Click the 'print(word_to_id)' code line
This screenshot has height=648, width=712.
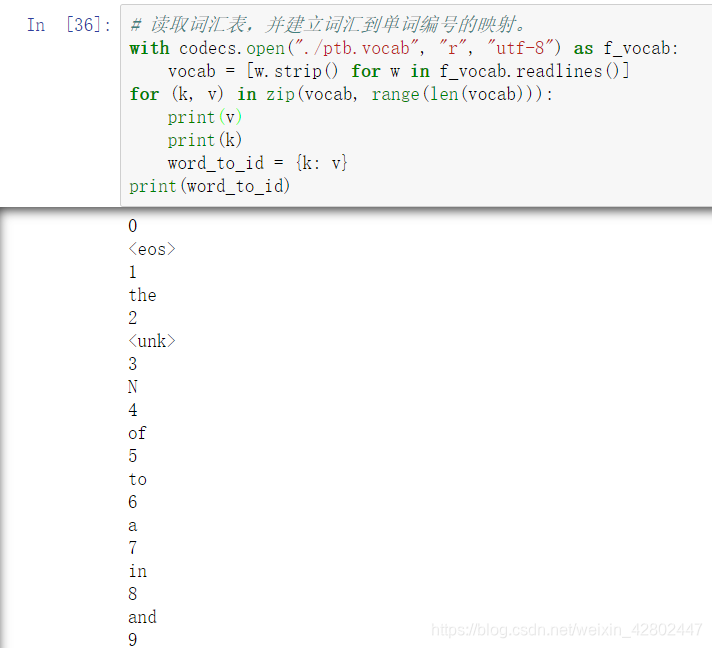[210, 186]
